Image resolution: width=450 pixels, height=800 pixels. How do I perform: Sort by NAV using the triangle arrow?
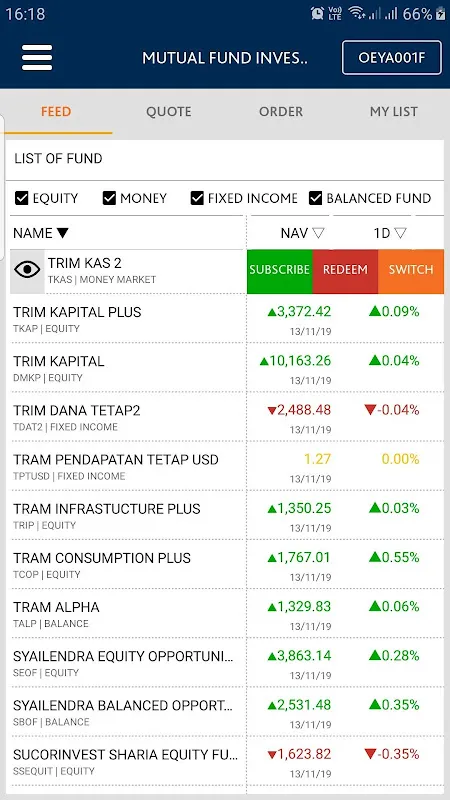click(x=318, y=233)
